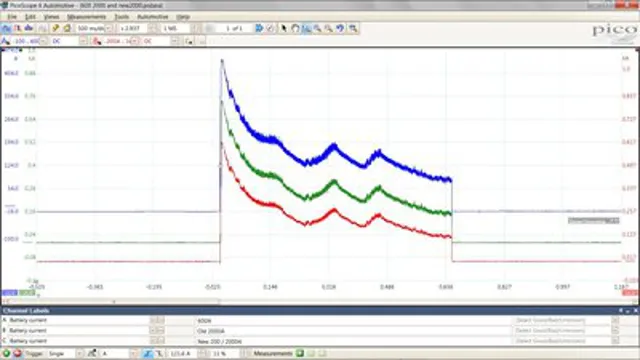640x360 pixels.
Task: Open channel A options icon
Action: tap(5, 41)
